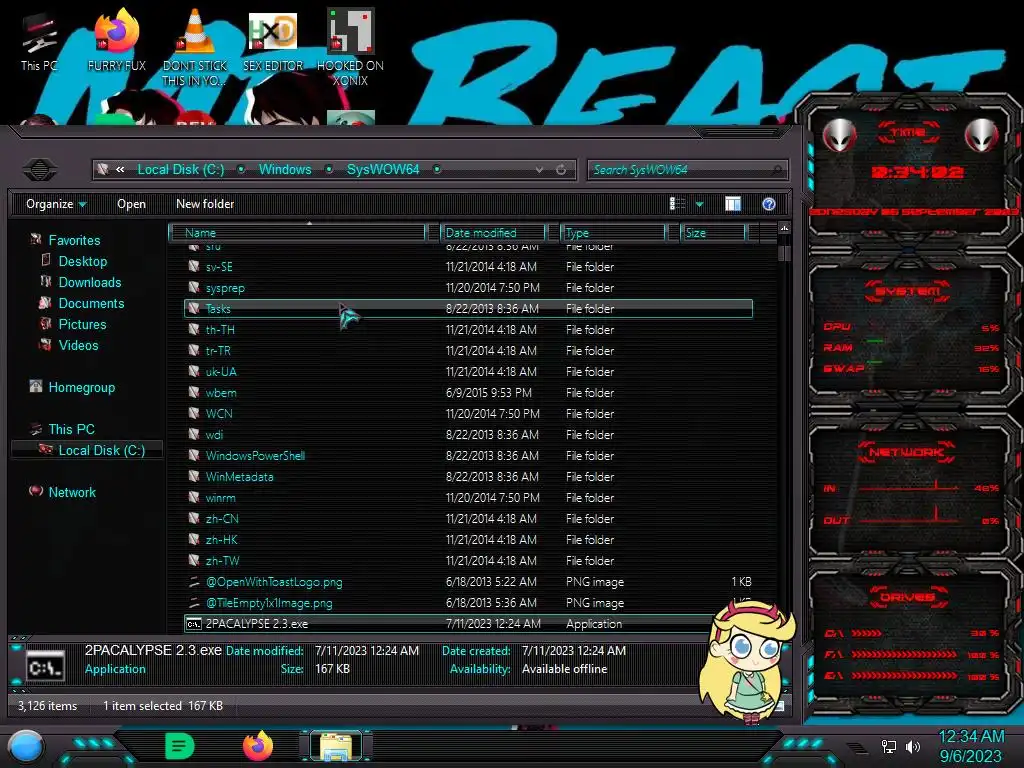Click the left alien head on widget
This screenshot has width=1024, height=768.
pyautogui.click(x=839, y=135)
